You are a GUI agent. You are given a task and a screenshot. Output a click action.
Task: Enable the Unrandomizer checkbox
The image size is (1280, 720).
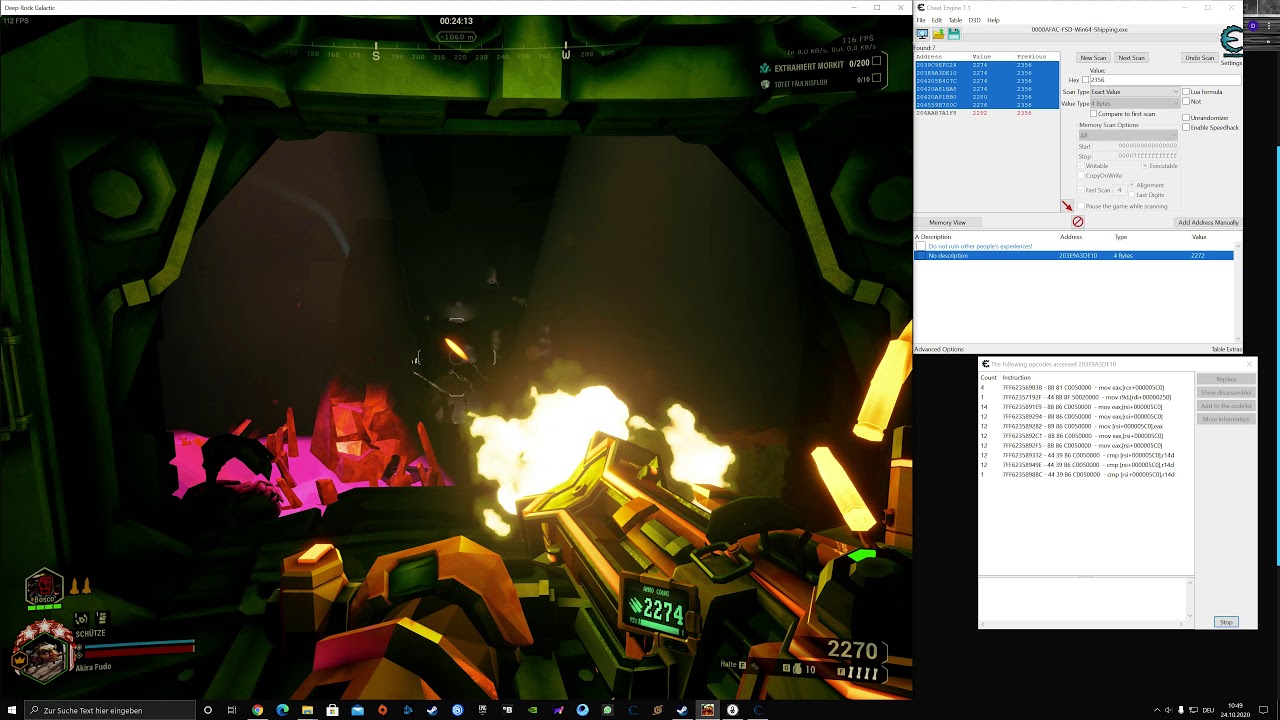(x=1186, y=118)
